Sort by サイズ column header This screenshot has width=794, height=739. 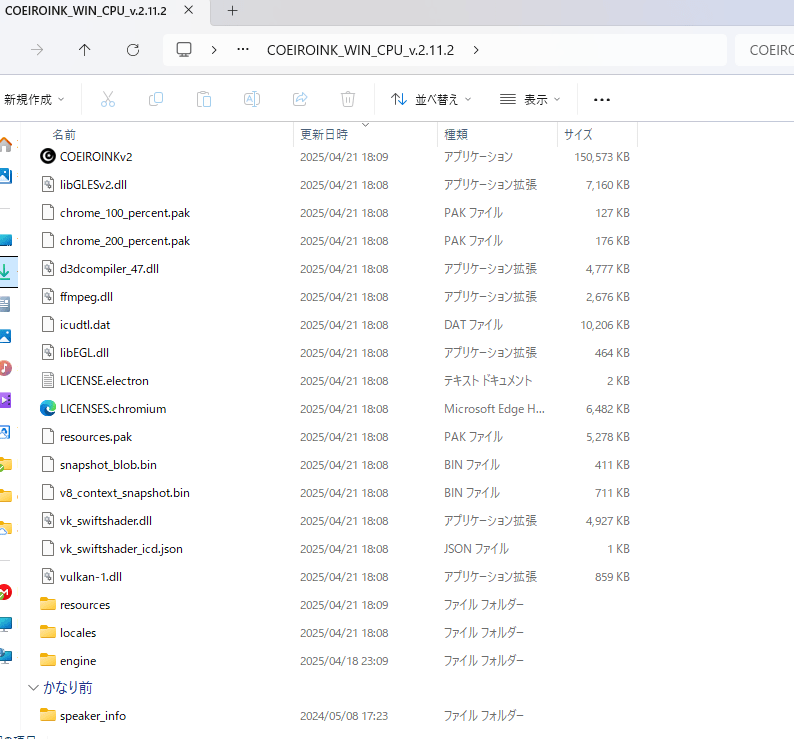coord(578,135)
